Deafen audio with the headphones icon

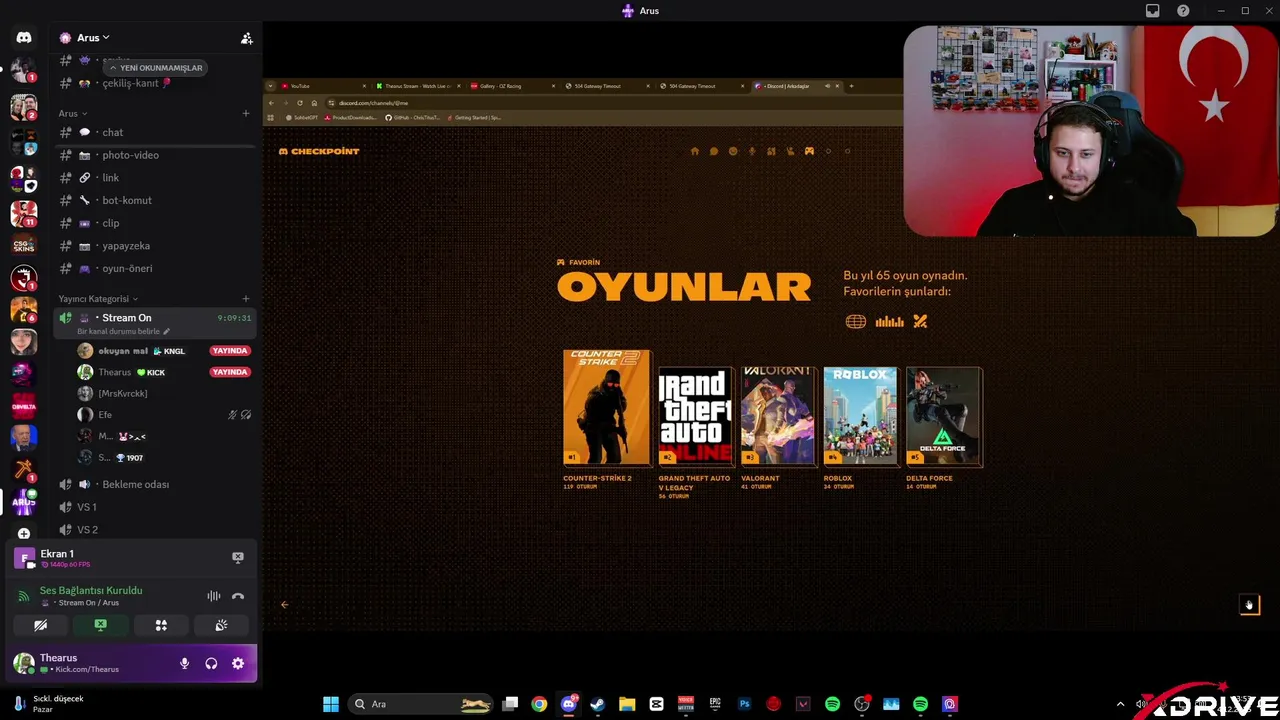[x=211, y=663]
